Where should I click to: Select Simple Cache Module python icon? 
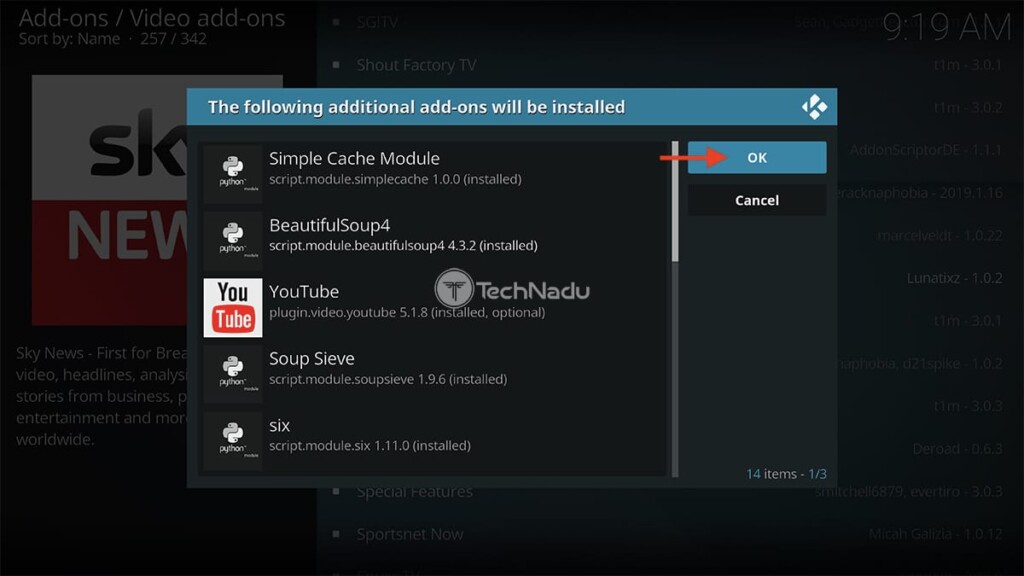[232, 174]
